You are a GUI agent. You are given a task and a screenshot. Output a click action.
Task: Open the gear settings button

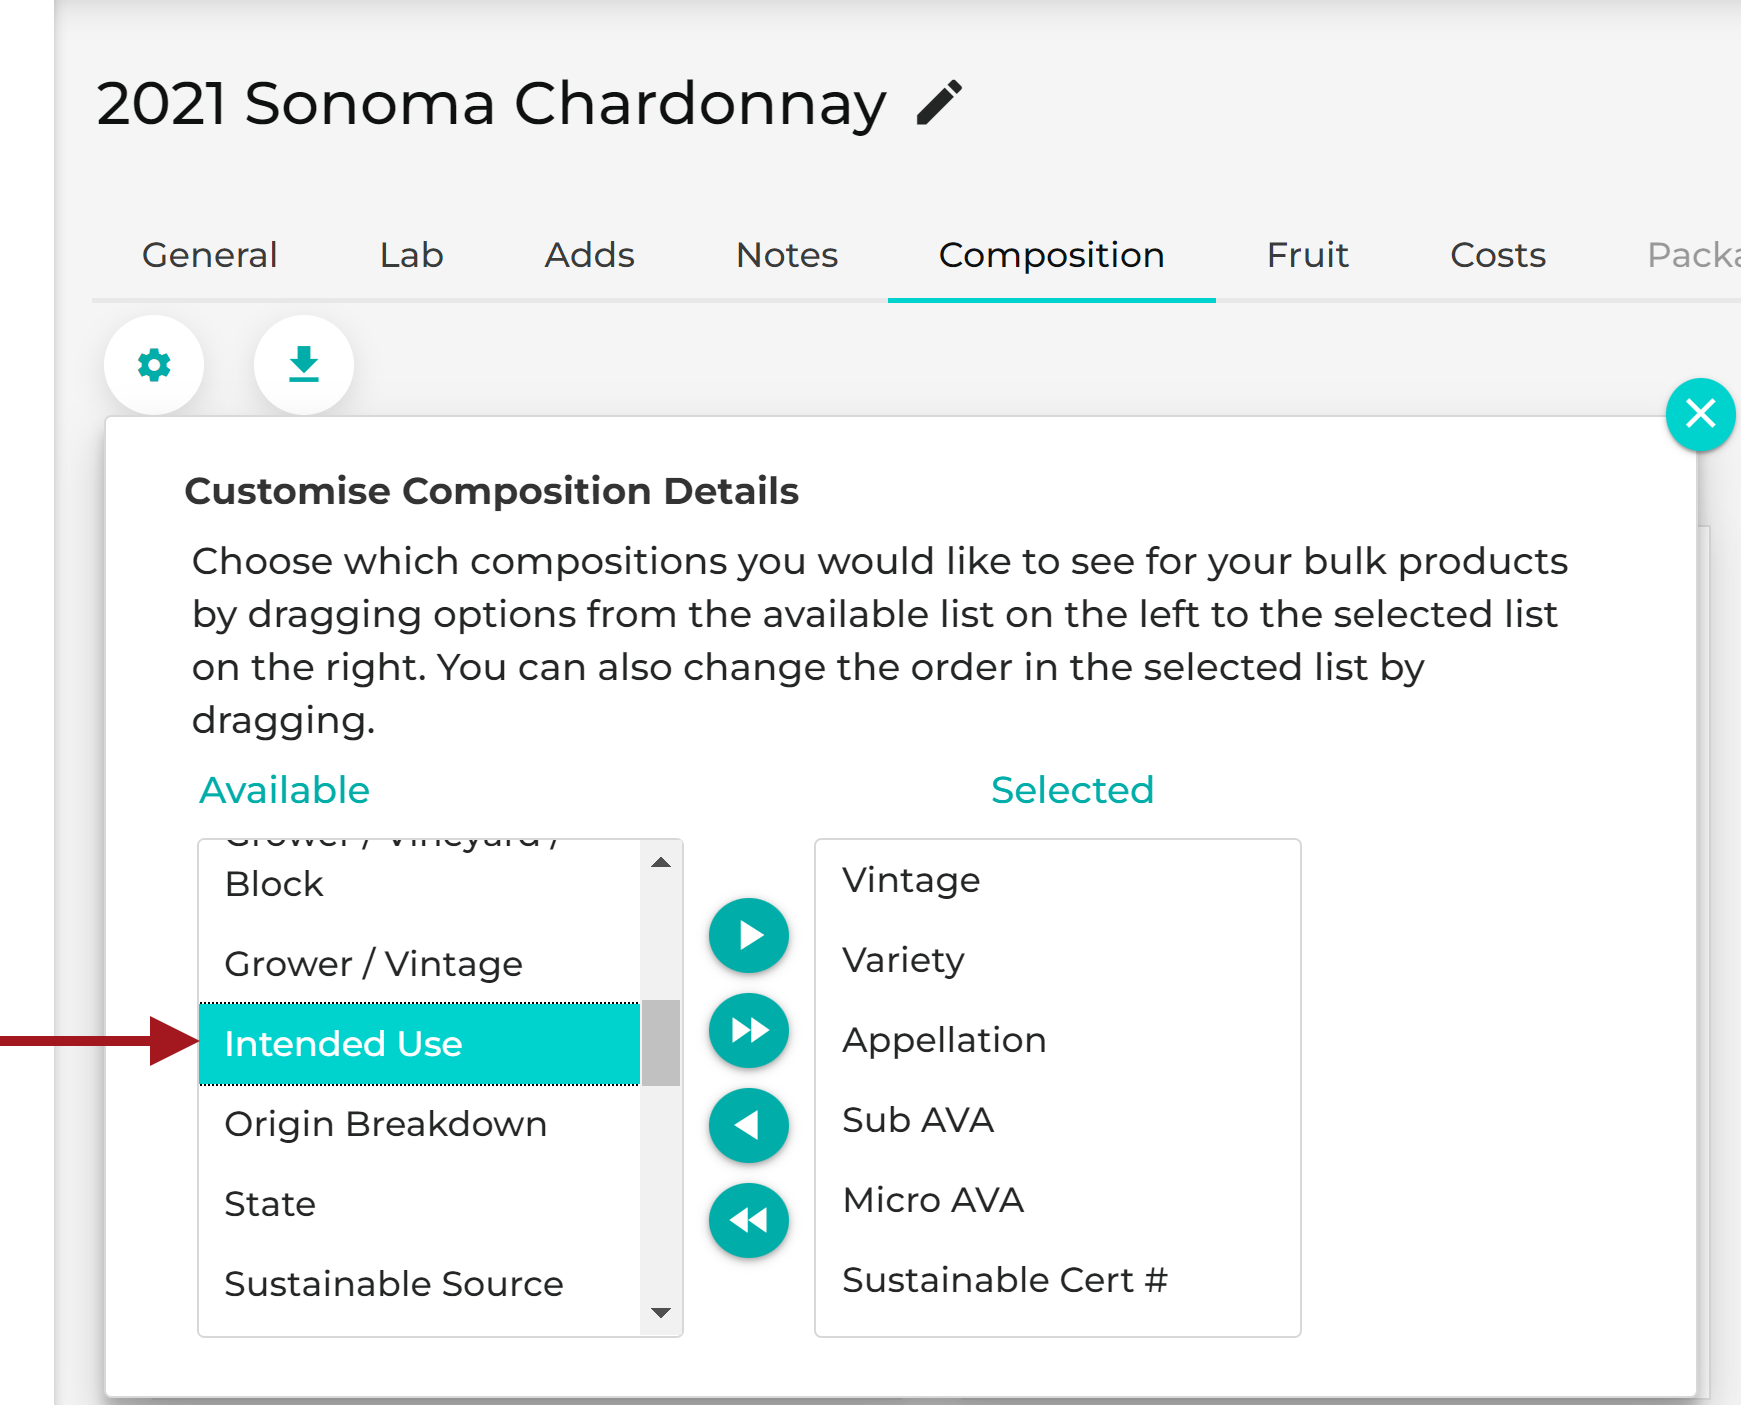154,365
